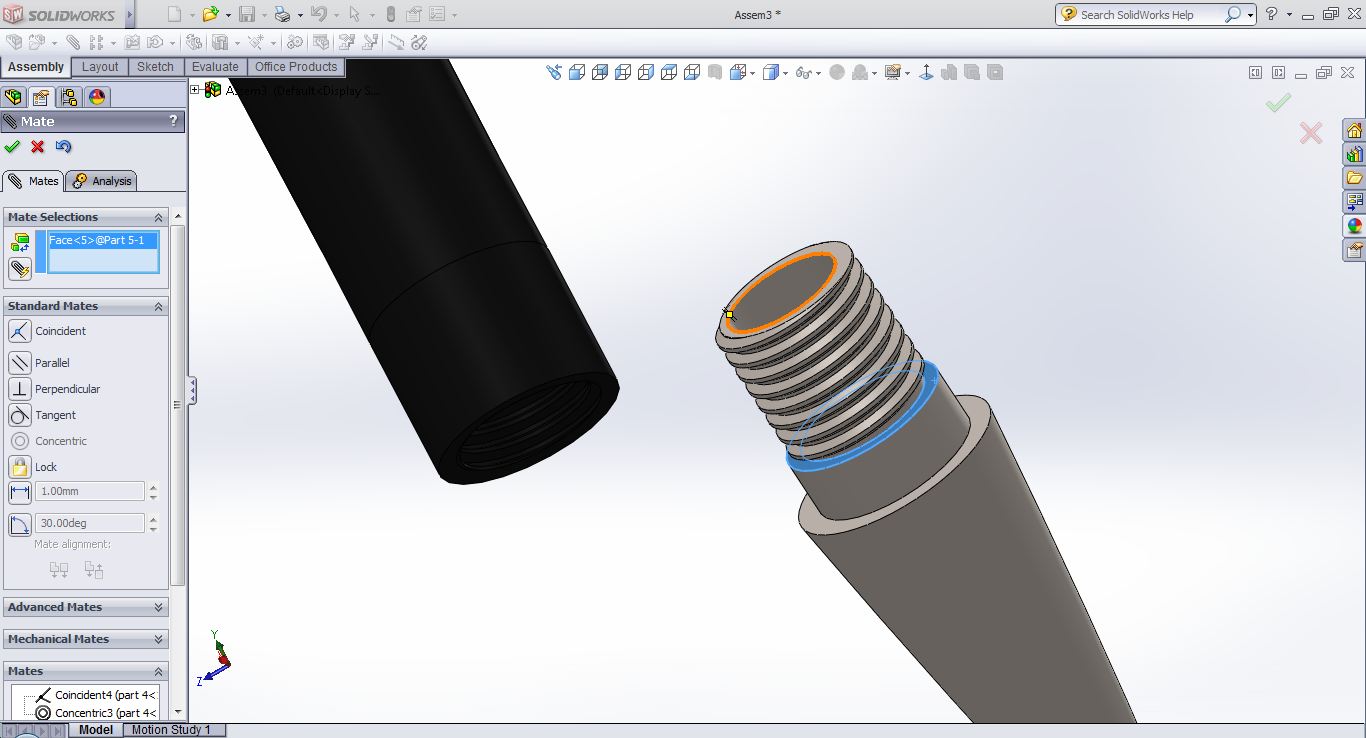The height and width of the screenshot is (738, 1366).
Task: Click the green checkmark to accept the mate
Action: coord(12,147)
